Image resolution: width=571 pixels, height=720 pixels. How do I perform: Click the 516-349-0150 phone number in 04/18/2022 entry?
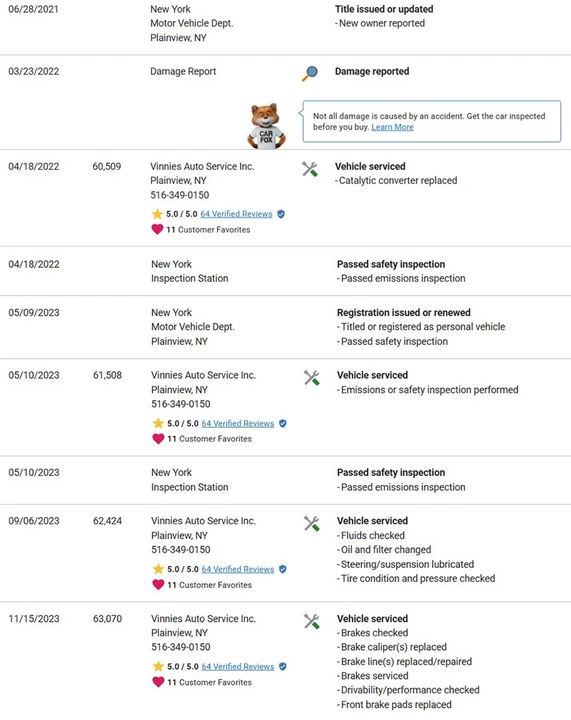[x=179, y=195]
